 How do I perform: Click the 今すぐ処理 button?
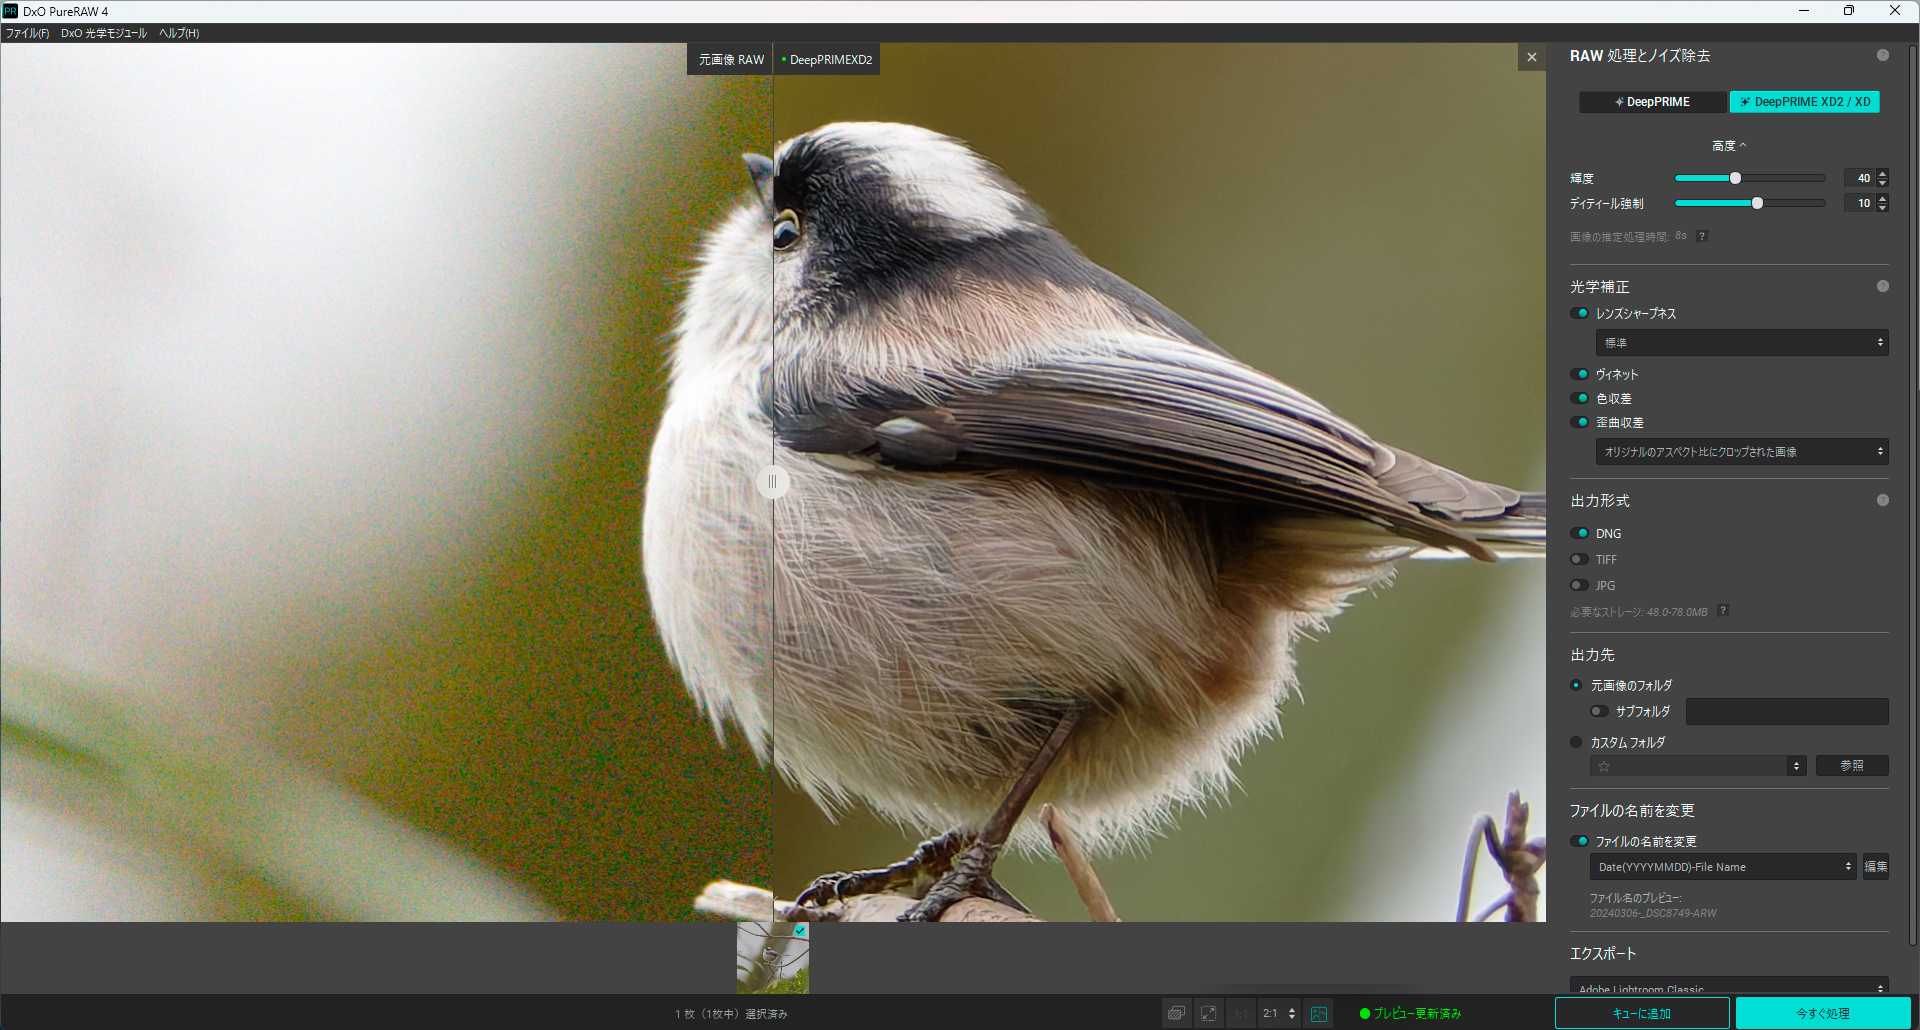pos(1822,1013)
